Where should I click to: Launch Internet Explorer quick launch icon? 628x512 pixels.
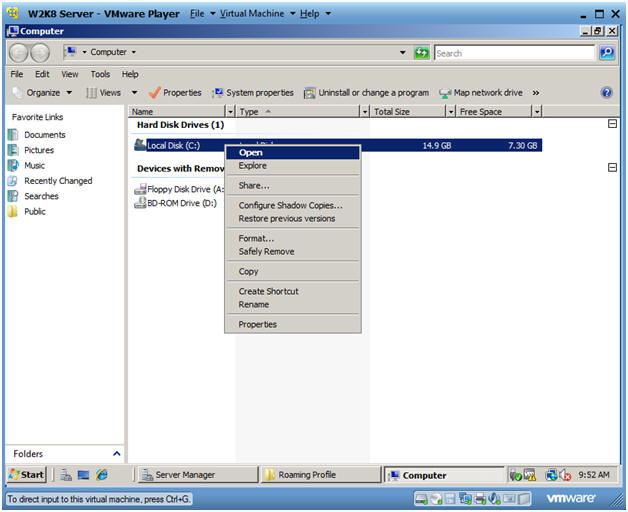pos(102,475)
